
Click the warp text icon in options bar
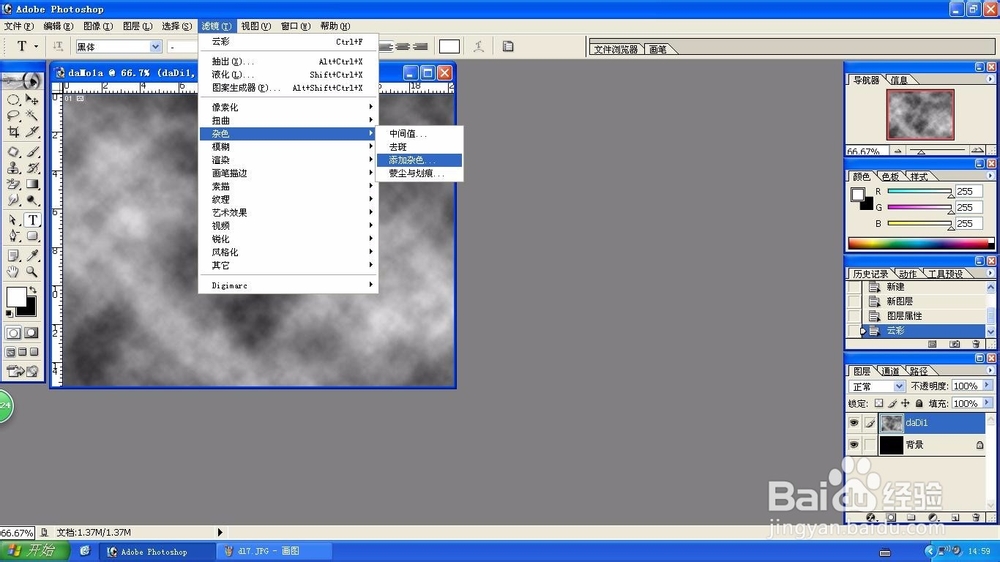pos(478,46)
